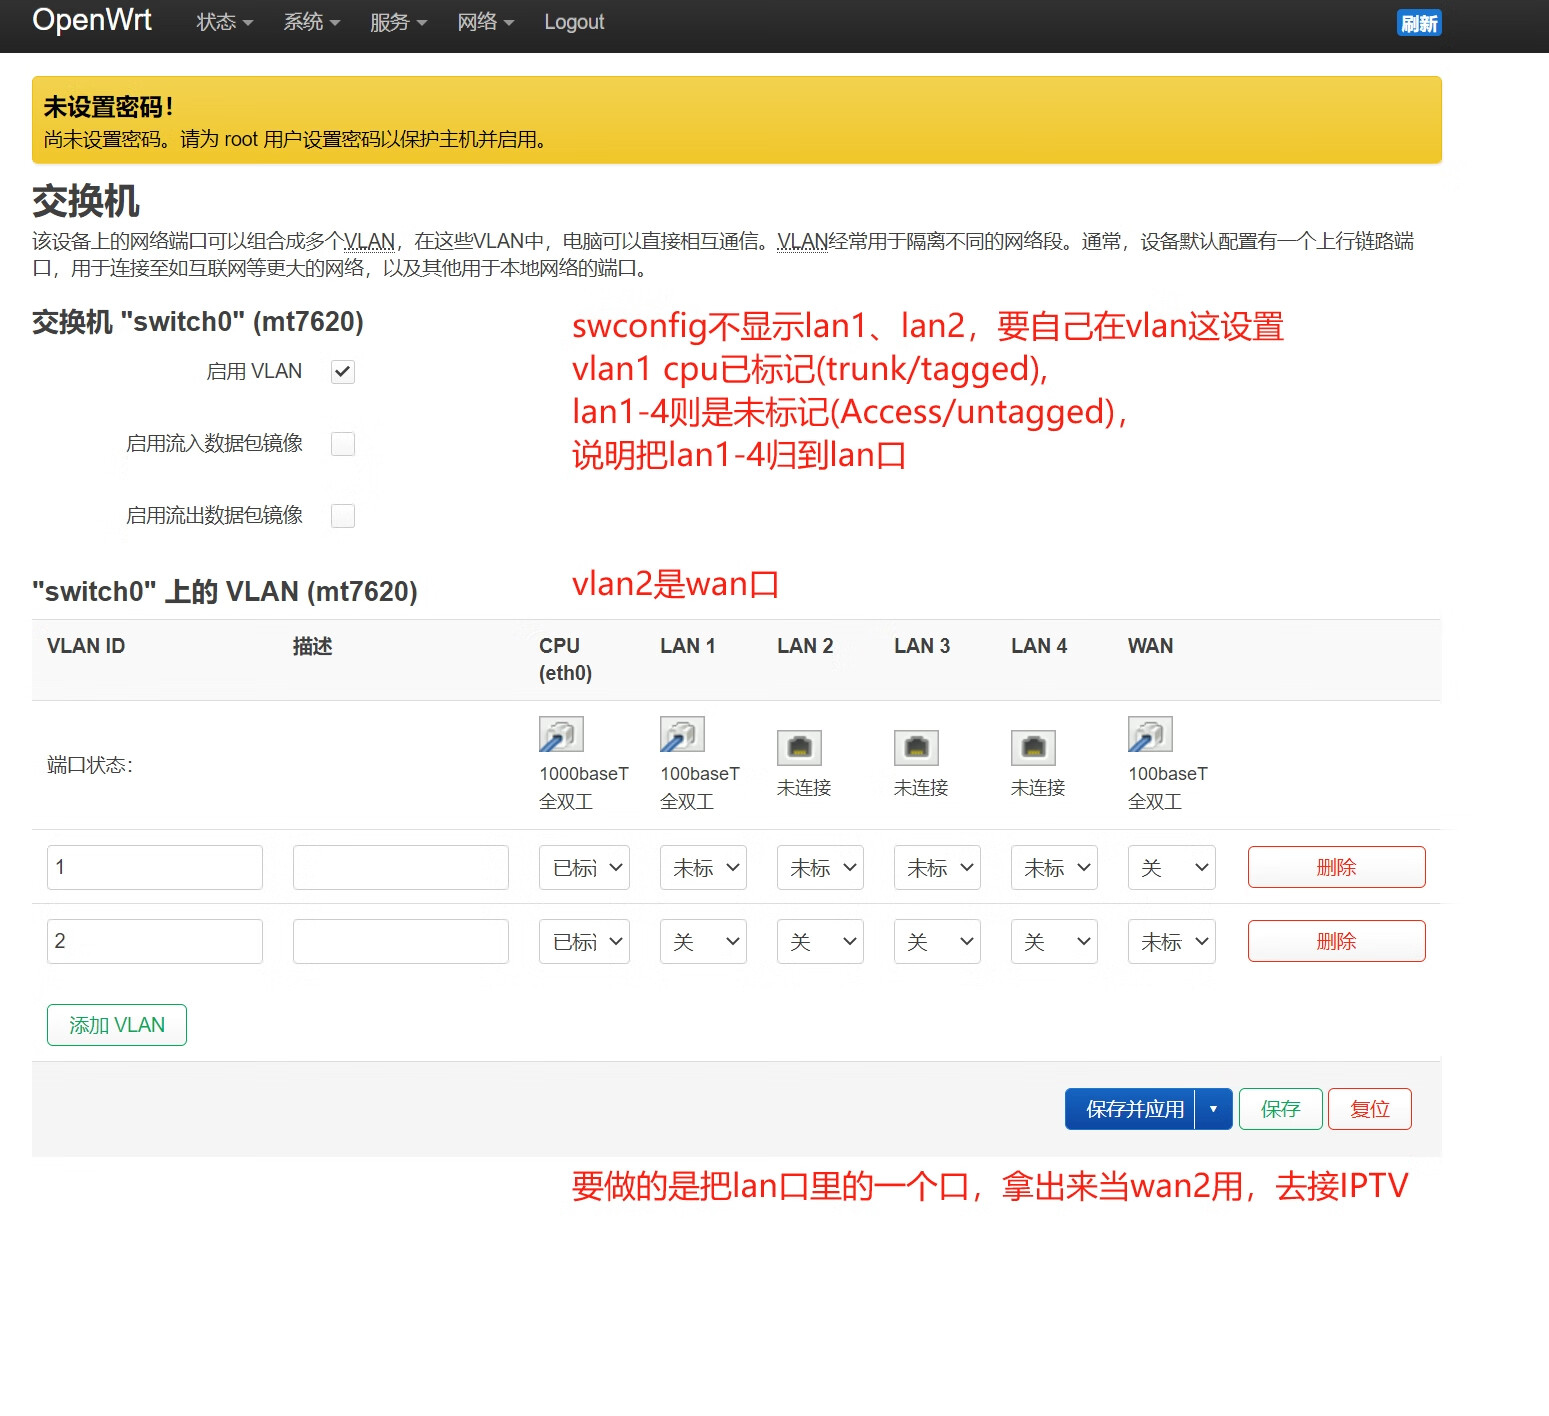This screenshot has width=1549, height=1416.
Task: Click the CPU (eth0) port status icon
Action: pos(560,735)
